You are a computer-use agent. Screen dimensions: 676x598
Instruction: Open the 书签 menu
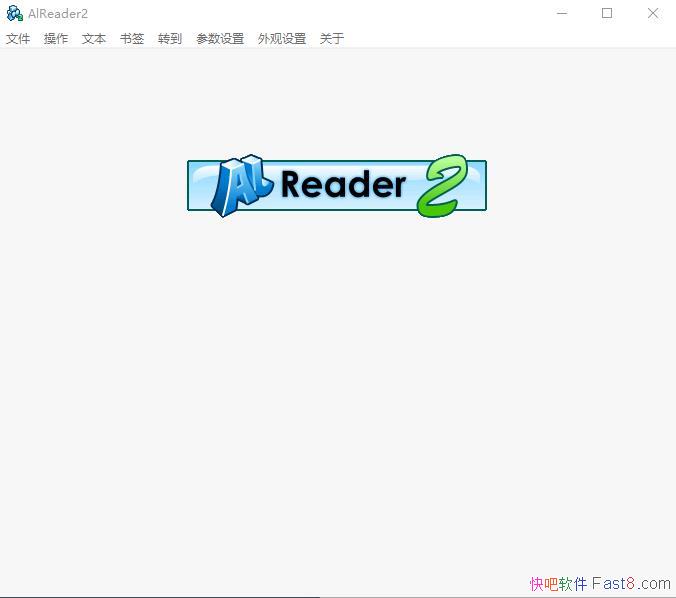[132, 39]
